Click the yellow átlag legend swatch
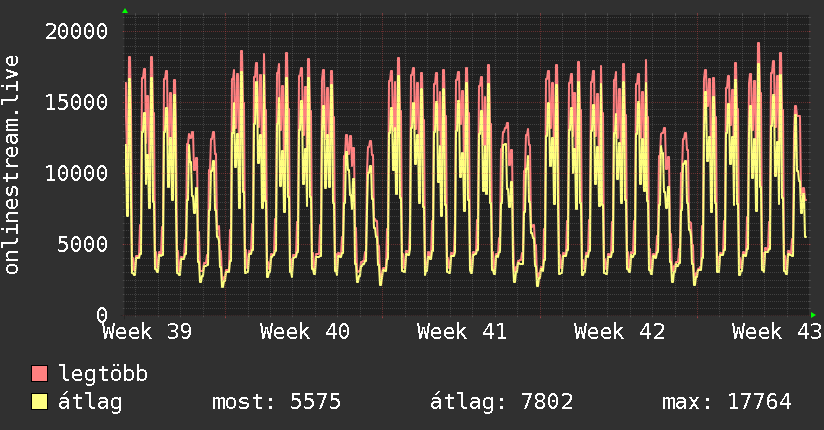 click(39, 402)
